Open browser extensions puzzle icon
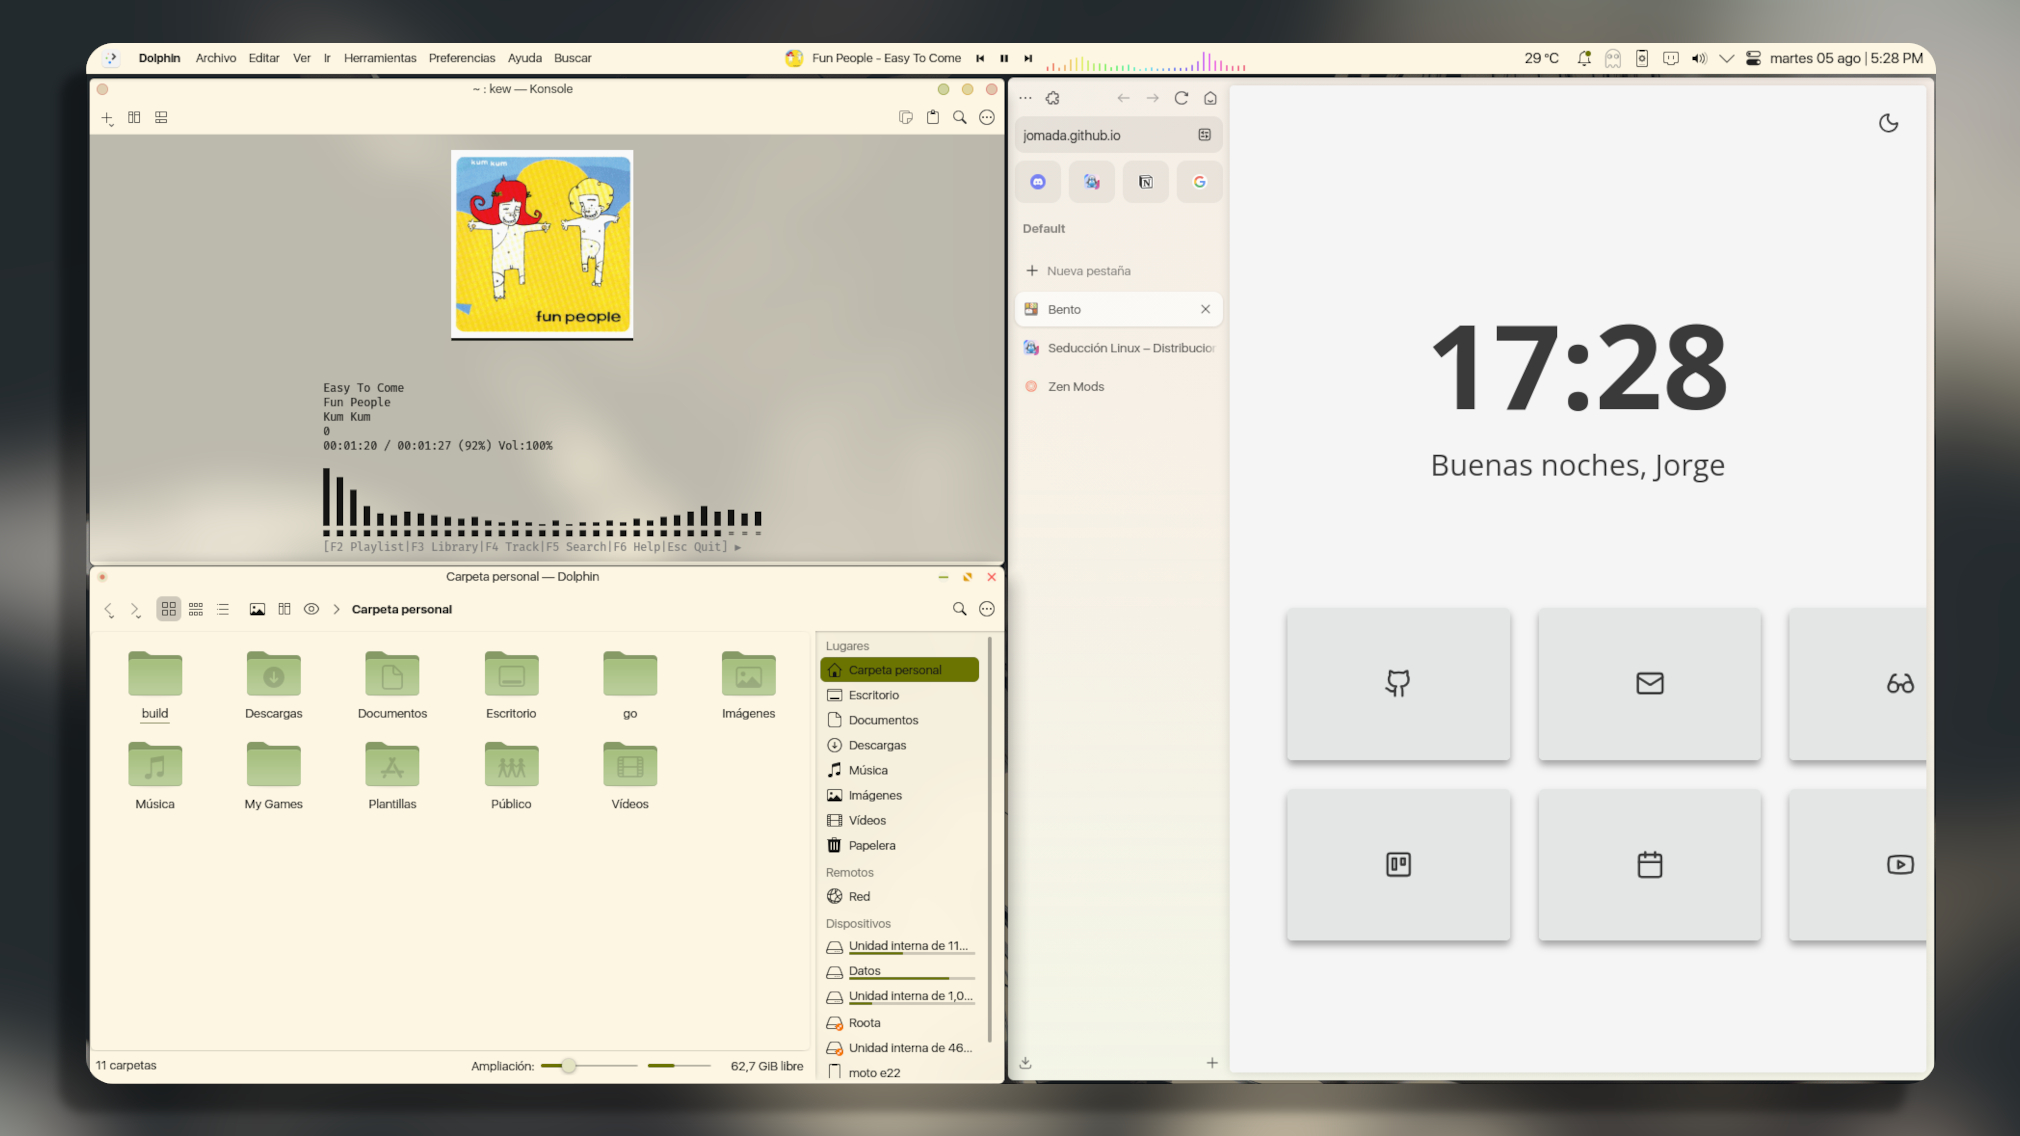Screen dimensions: 2020x1136 coord(1053,98)
